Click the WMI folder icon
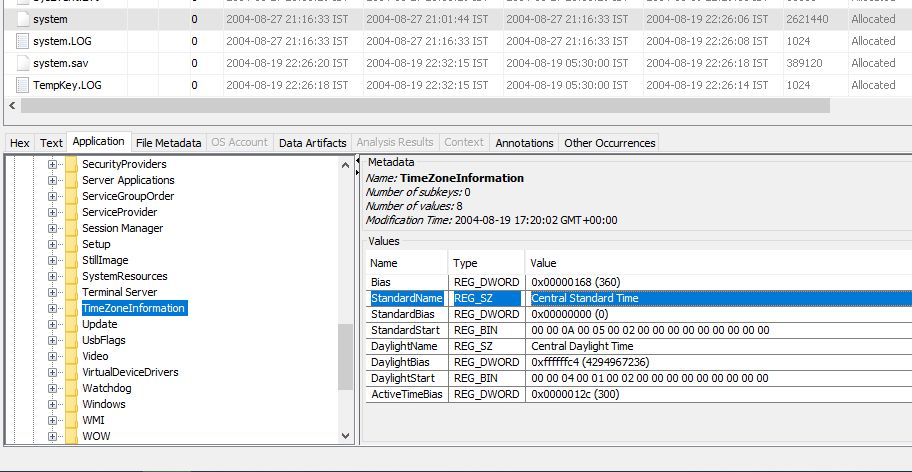Image resolution: width=912 pixels, height=472 pixels. (72, 420)
